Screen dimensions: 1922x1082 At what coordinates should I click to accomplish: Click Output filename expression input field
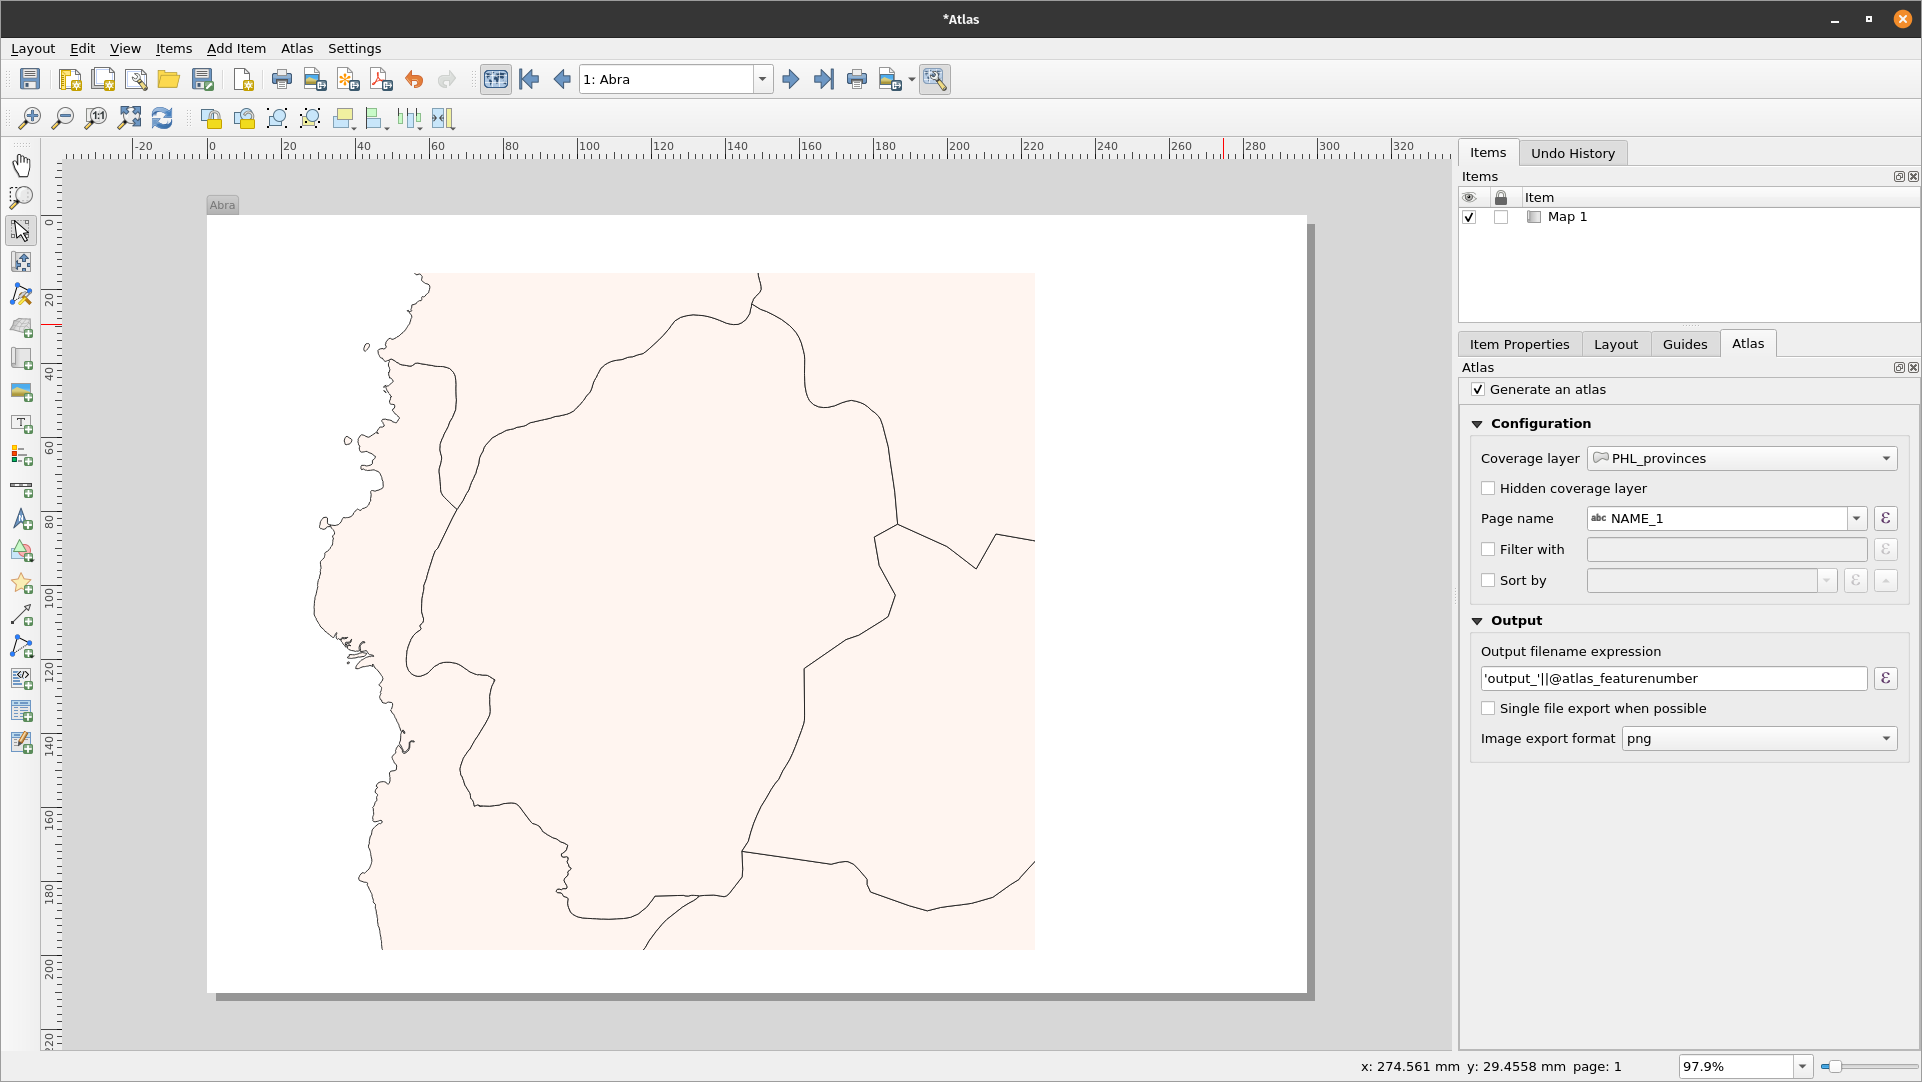(x=1673, y=679)
